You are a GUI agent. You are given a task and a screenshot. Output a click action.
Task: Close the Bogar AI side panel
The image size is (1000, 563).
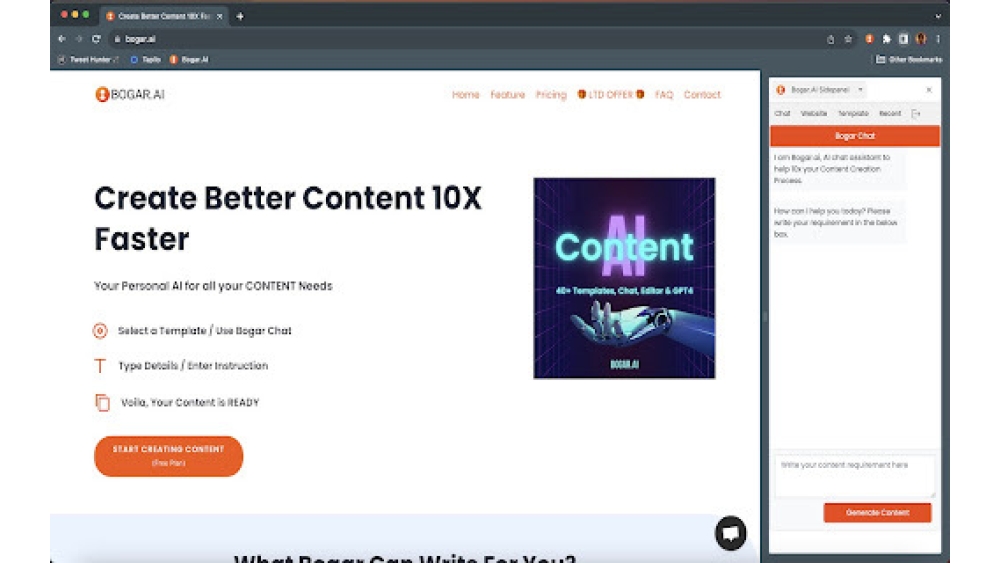pos(929,90)
